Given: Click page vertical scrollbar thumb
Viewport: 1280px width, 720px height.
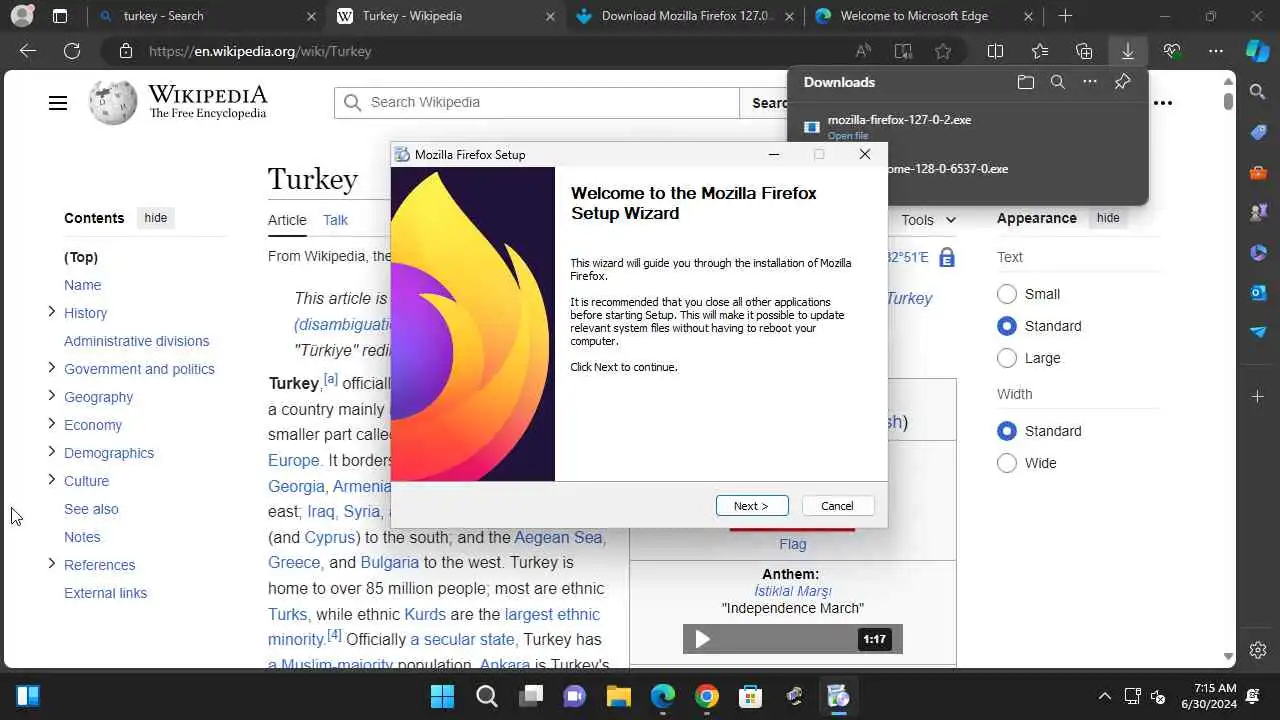Looking at the screenshot, I should (x=1228, y=101).
